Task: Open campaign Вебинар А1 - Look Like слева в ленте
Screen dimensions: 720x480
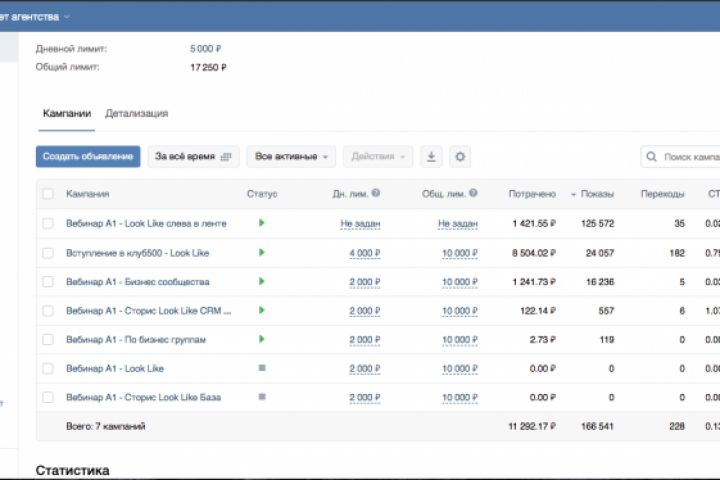Action: point(146,223)
